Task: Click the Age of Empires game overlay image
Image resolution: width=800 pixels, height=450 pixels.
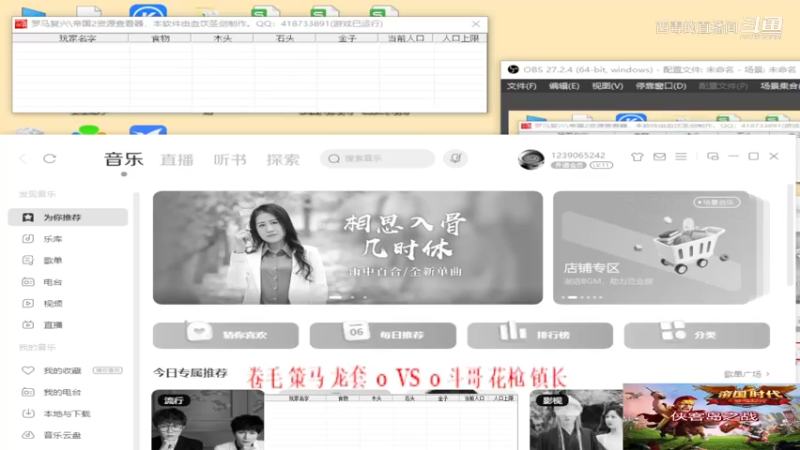Action: pos(711,416)
